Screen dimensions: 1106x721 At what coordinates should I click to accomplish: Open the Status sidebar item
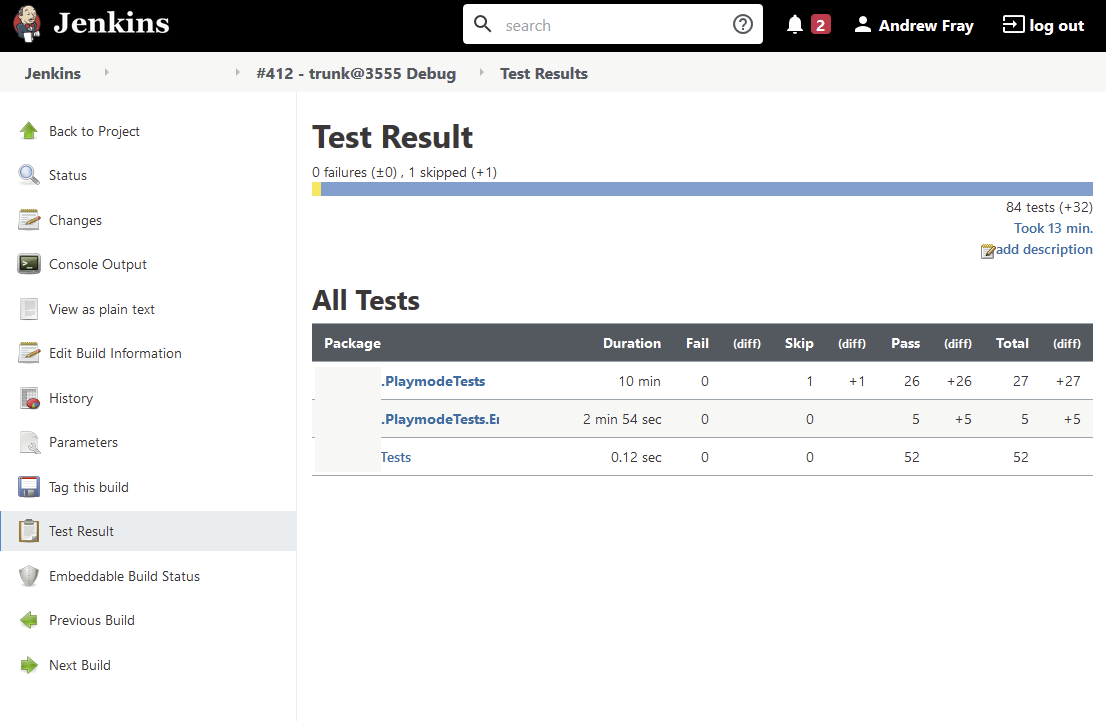(68, 176)
